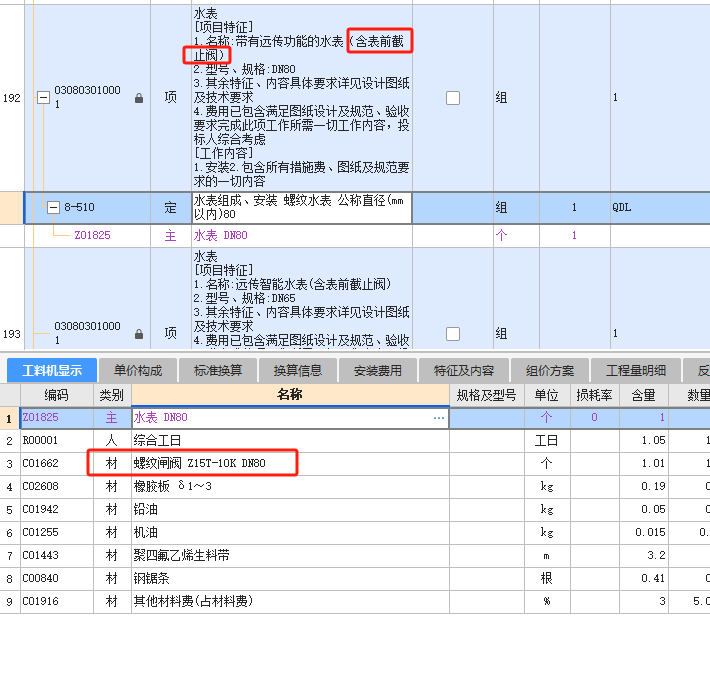Click the 编码 column header
This screenshot has width=710, height=692.
point(57,395)
